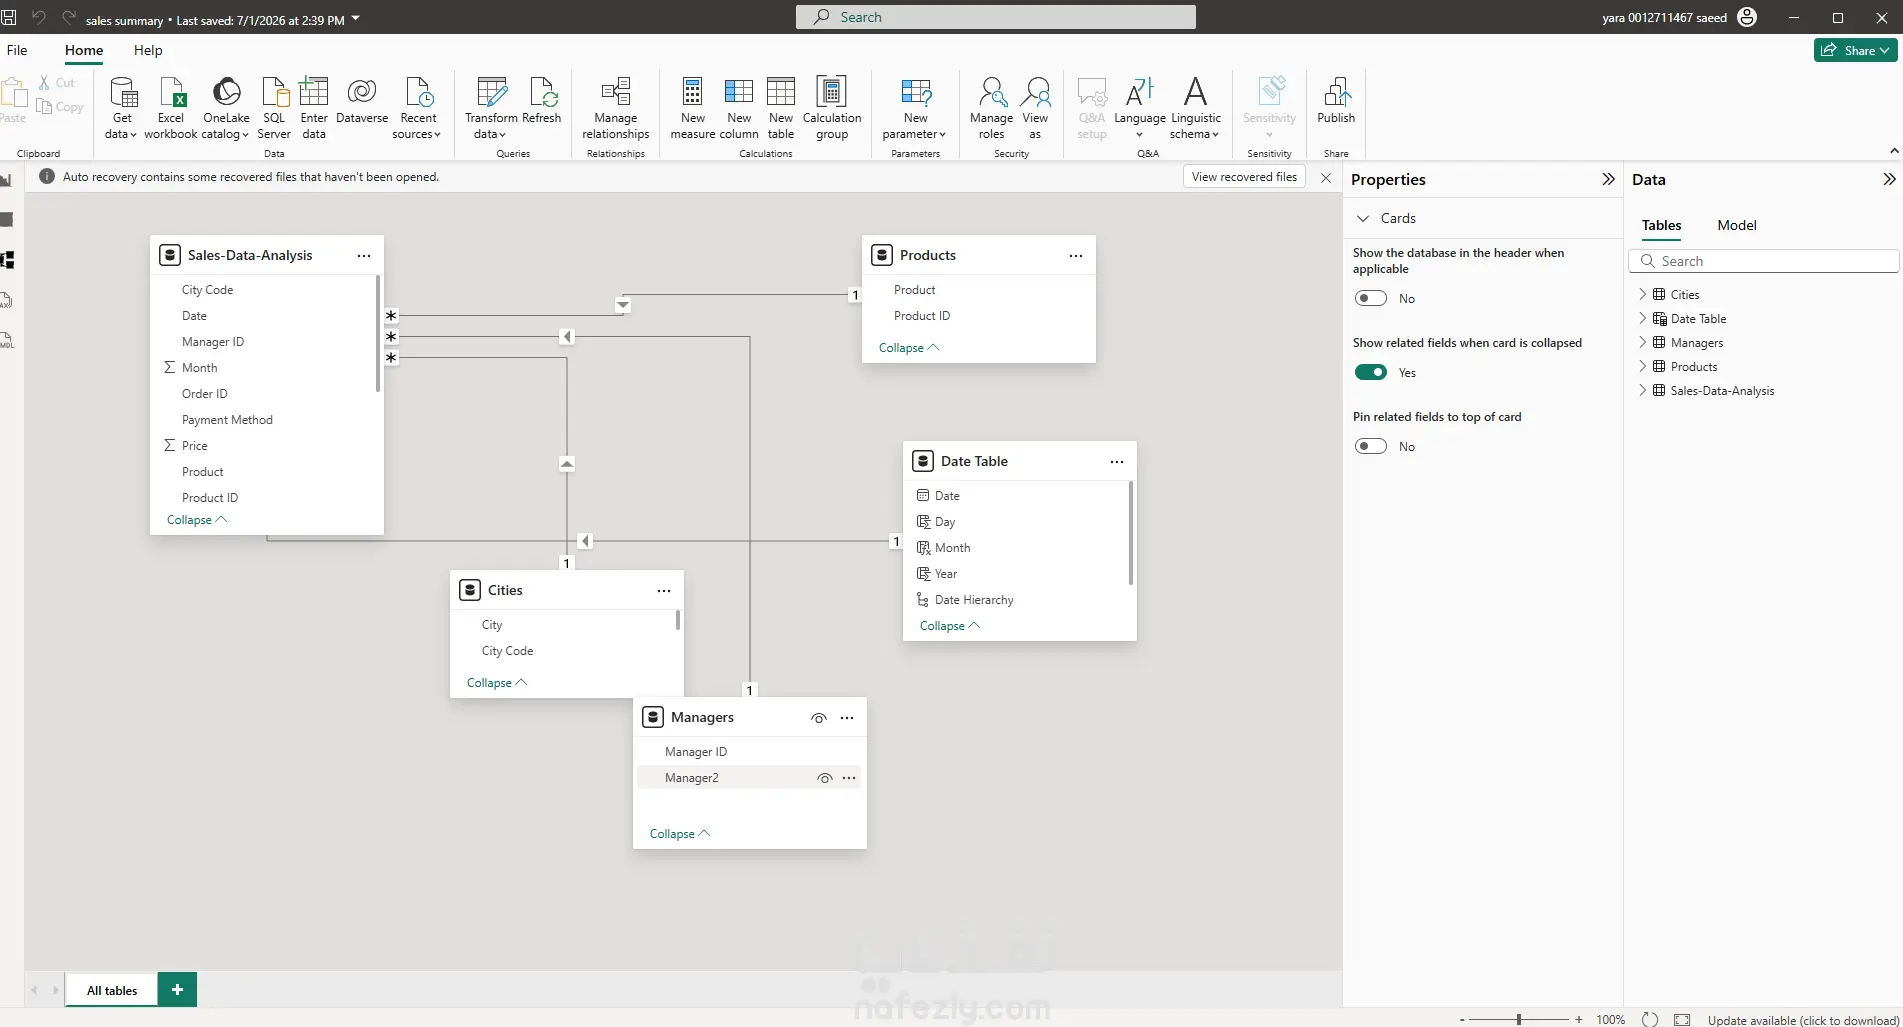The width and height of the screenshot is (1903, 1027).
Task: Click Update available status message
Action: (x=1803, y=1020)
